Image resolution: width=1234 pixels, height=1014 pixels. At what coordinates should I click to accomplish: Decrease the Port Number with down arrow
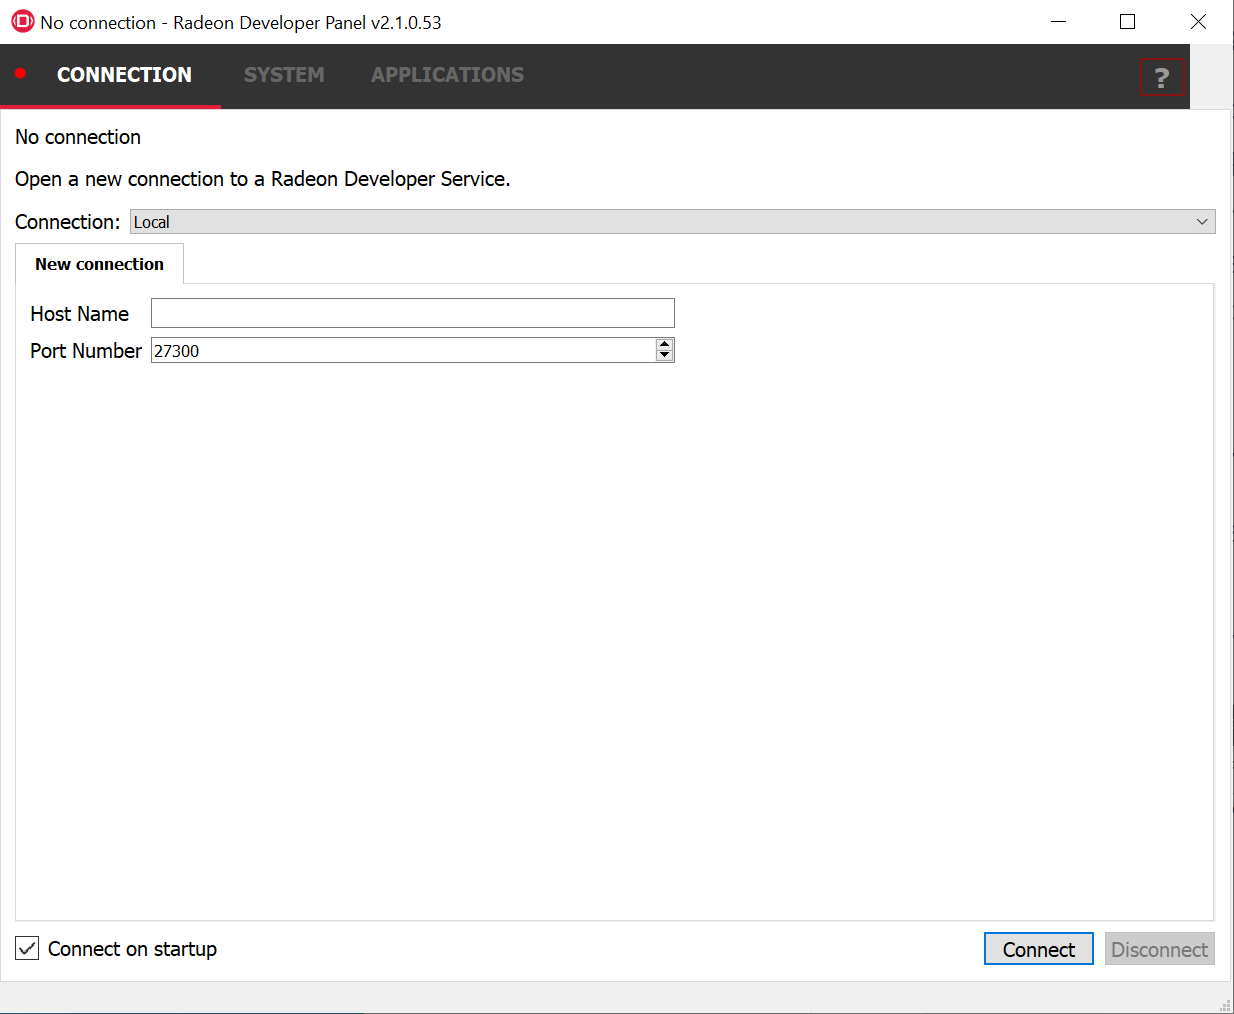point(664,355)
